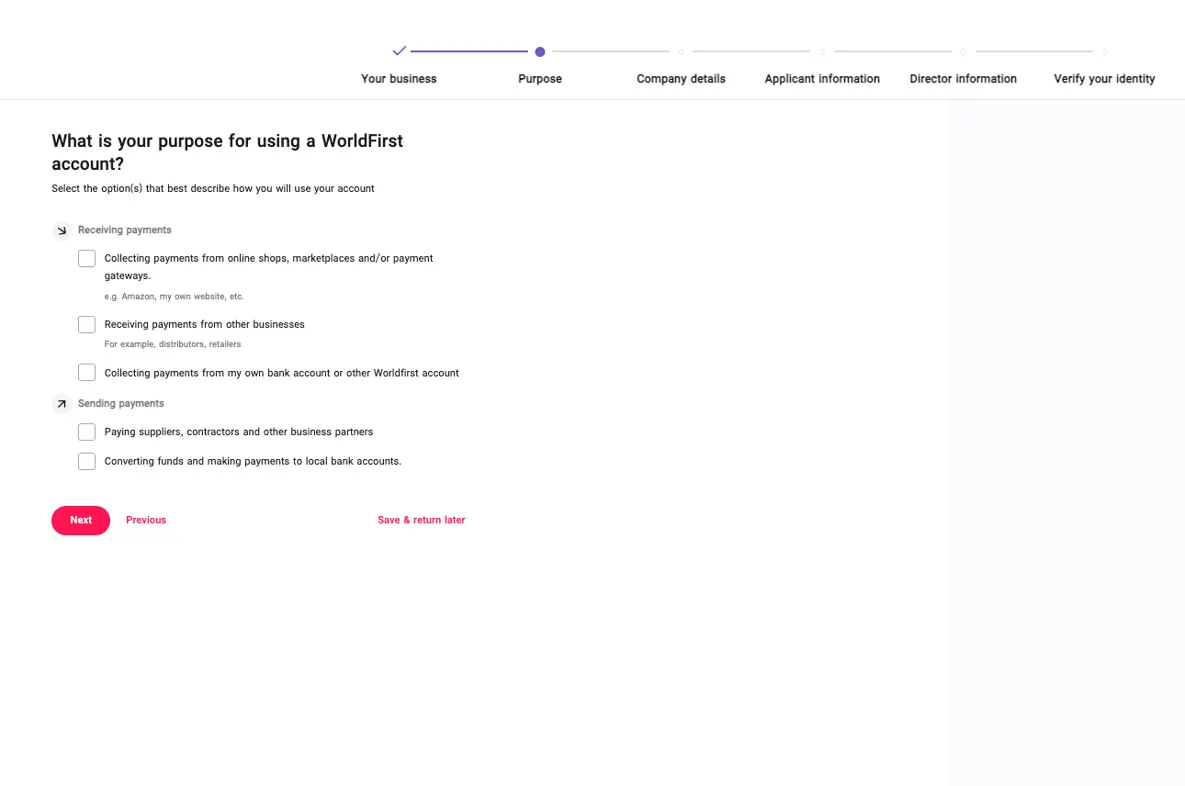
Task: Open the Company details step
Action: coord(681,79)
